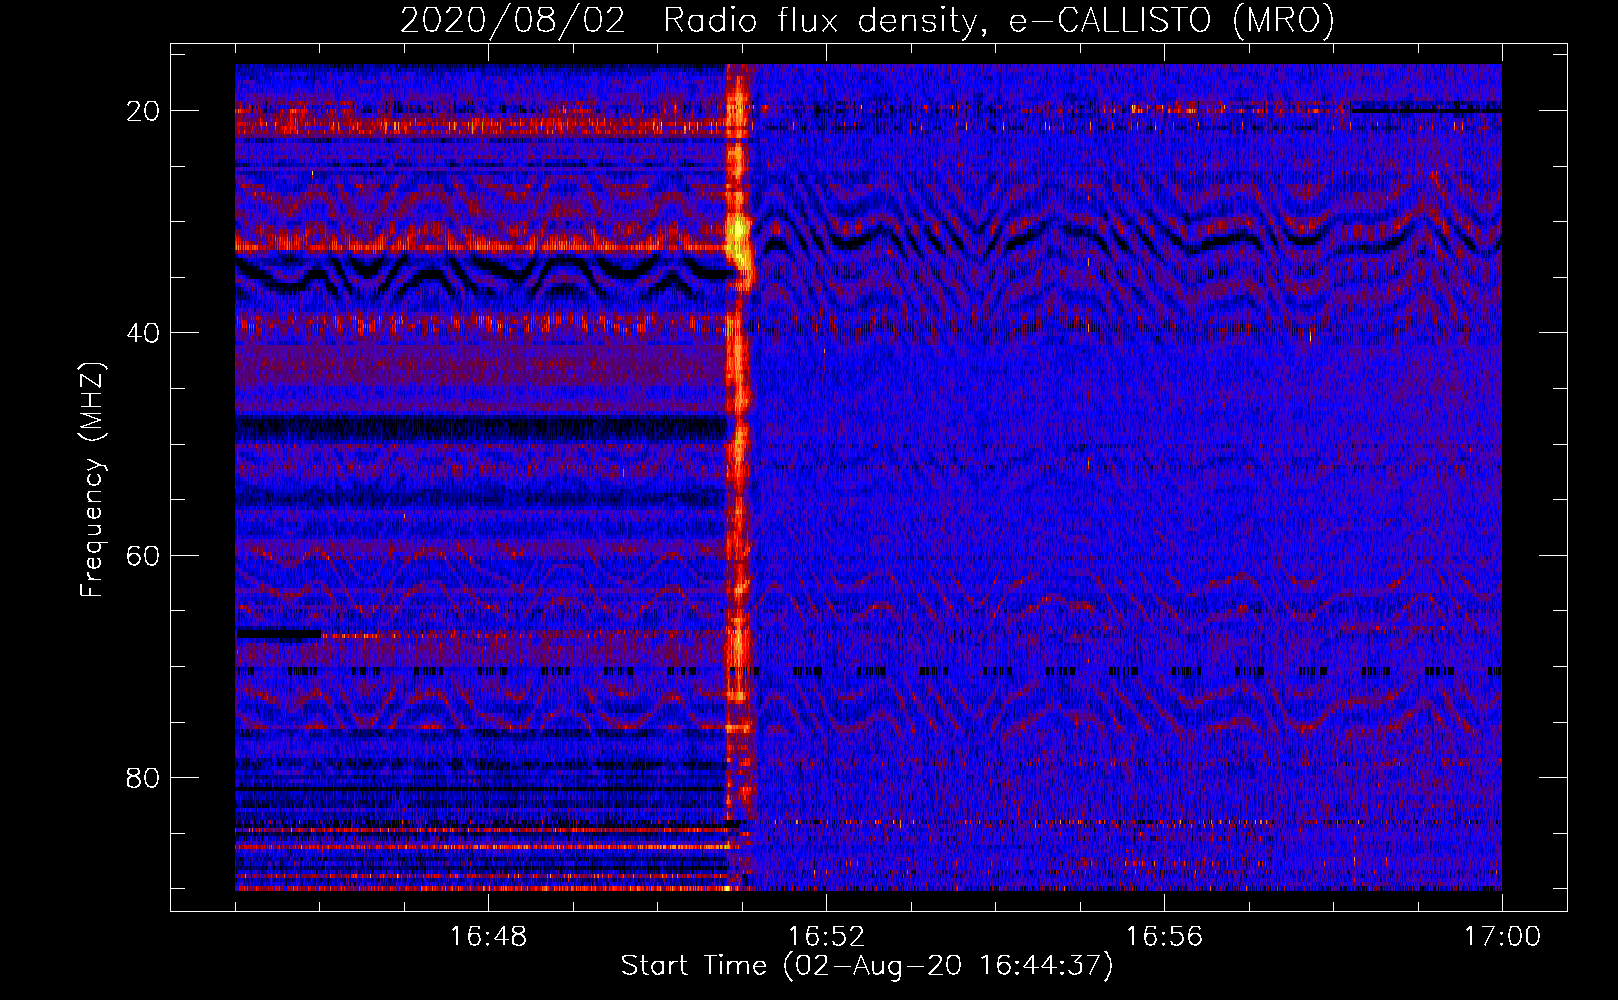Click the 16:56 time tick label

(1164, 937)
